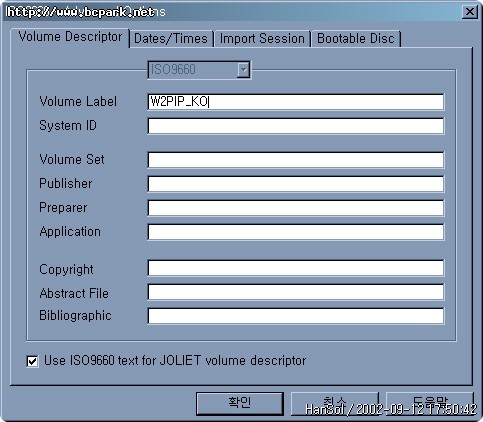Click the Application input field
Image resolution: width=483 pixels, height=422 pixels.
pyautogui.click(x=295, y=232)
